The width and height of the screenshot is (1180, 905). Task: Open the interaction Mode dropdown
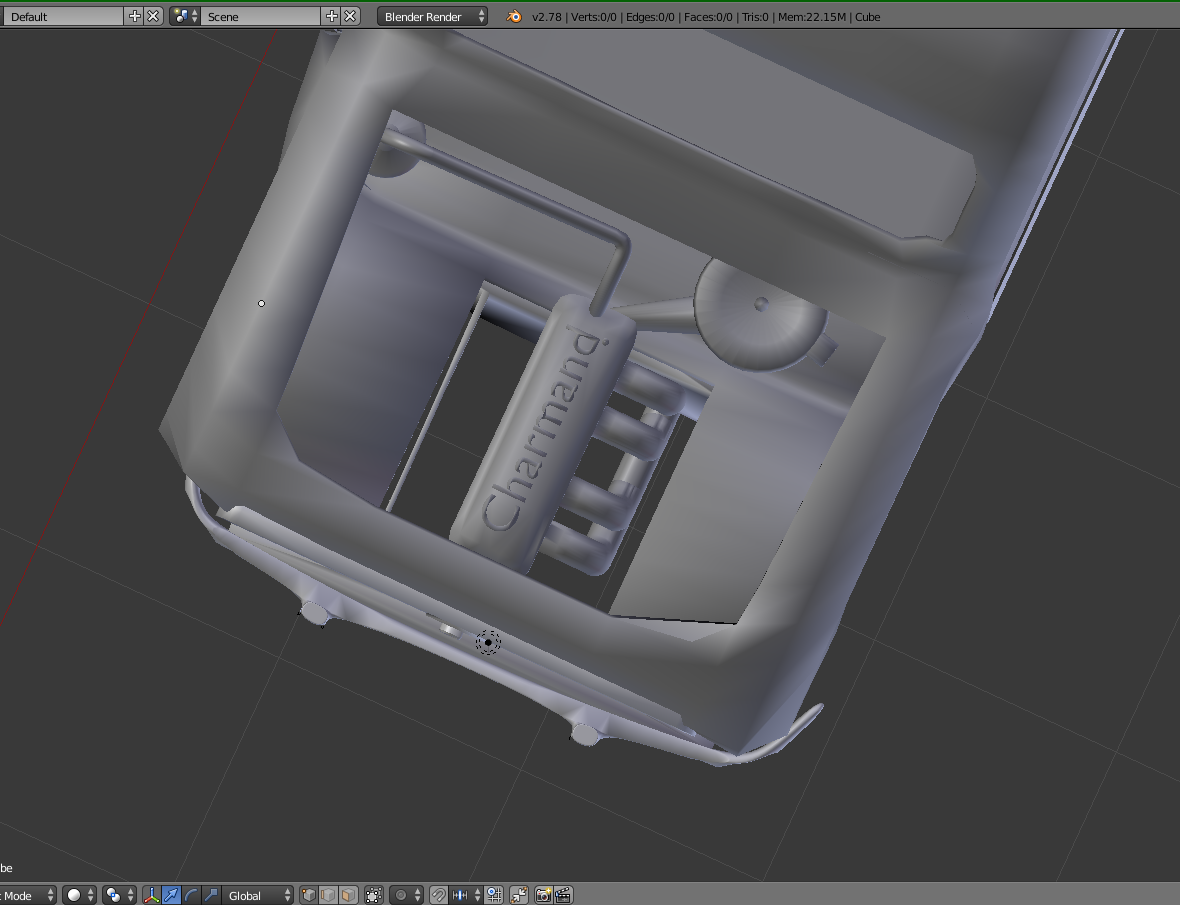point(27,895)
